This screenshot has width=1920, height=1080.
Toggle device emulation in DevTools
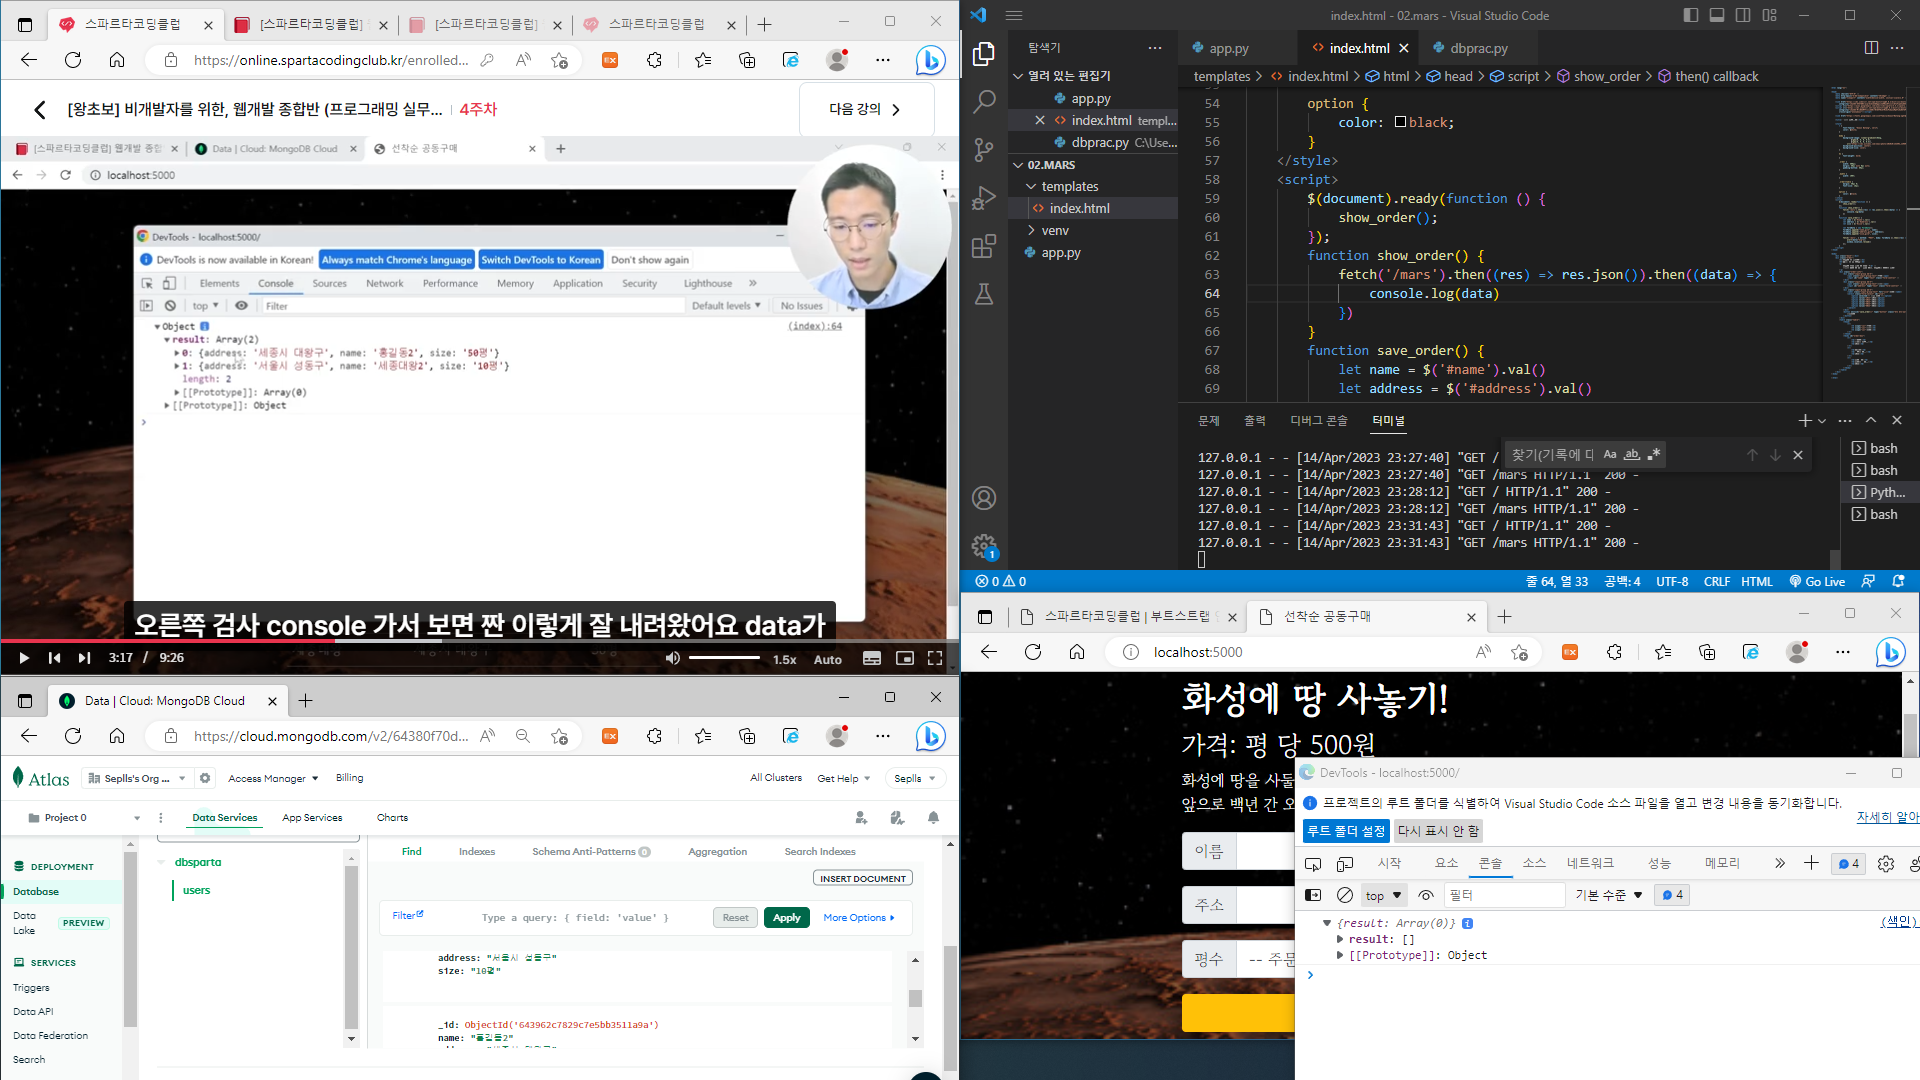[1345, 863]
